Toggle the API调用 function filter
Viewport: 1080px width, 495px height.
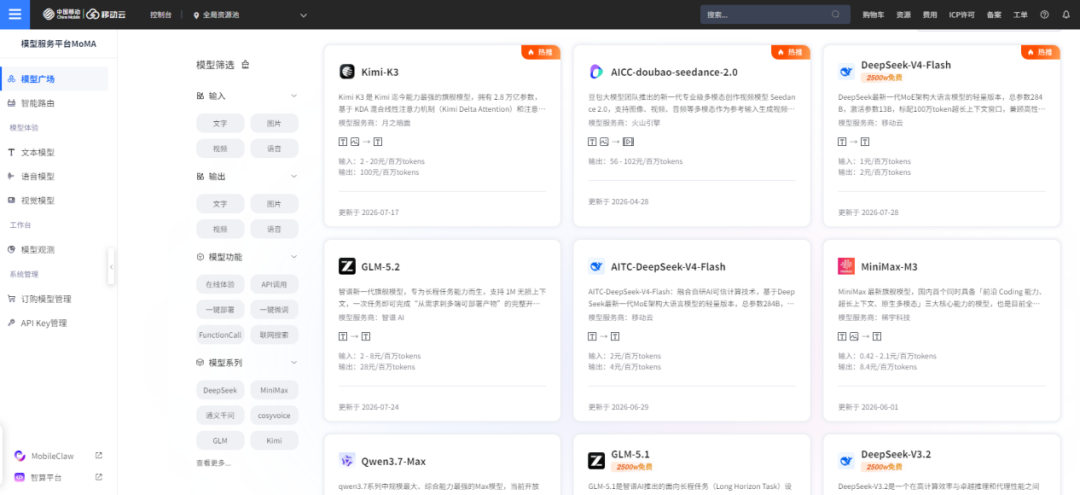(x=274, y=284)
